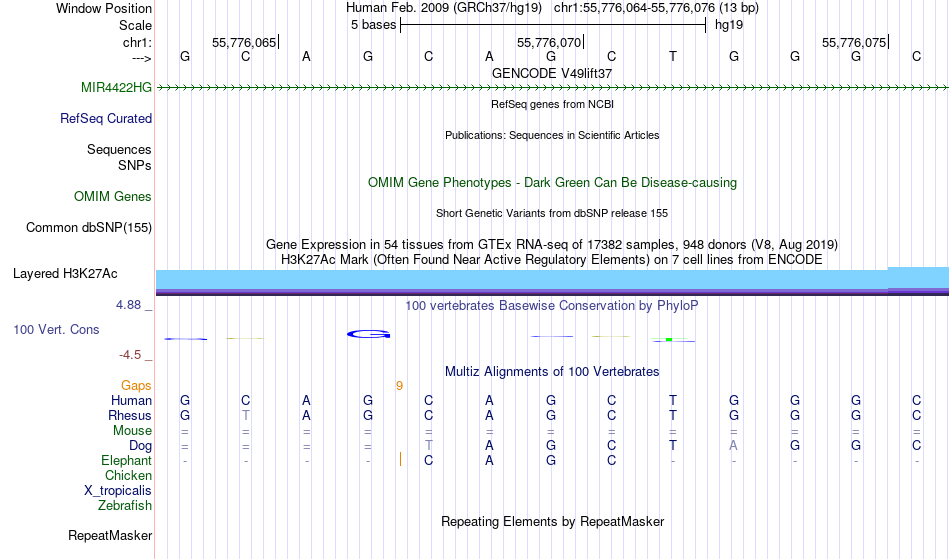
Task: Click the '5 bases' scale bar label
Action: click(x=373, y=25)
